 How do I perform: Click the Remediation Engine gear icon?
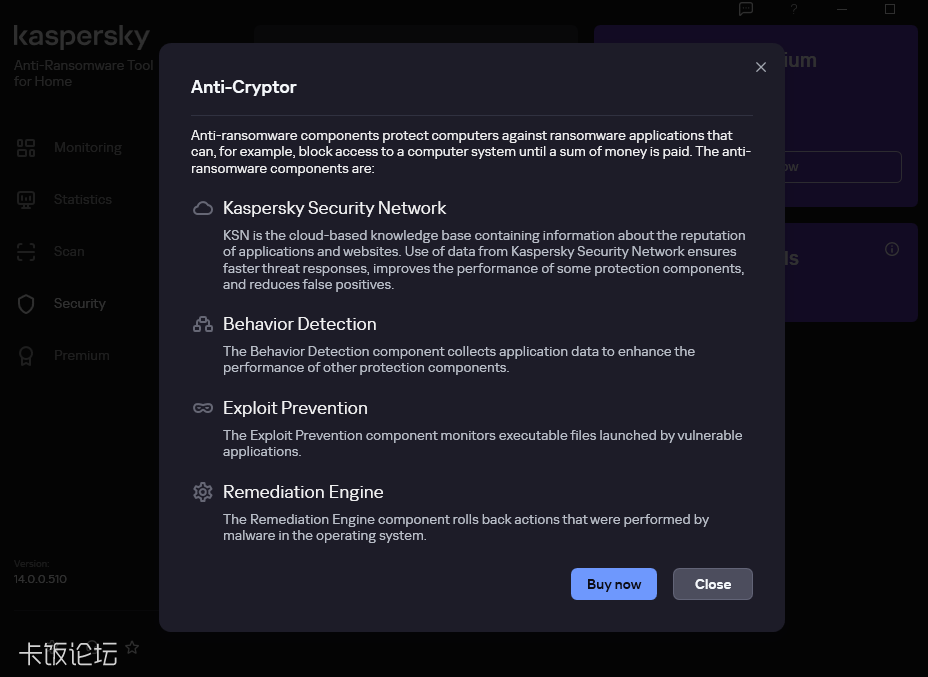(x=203, y=492)
